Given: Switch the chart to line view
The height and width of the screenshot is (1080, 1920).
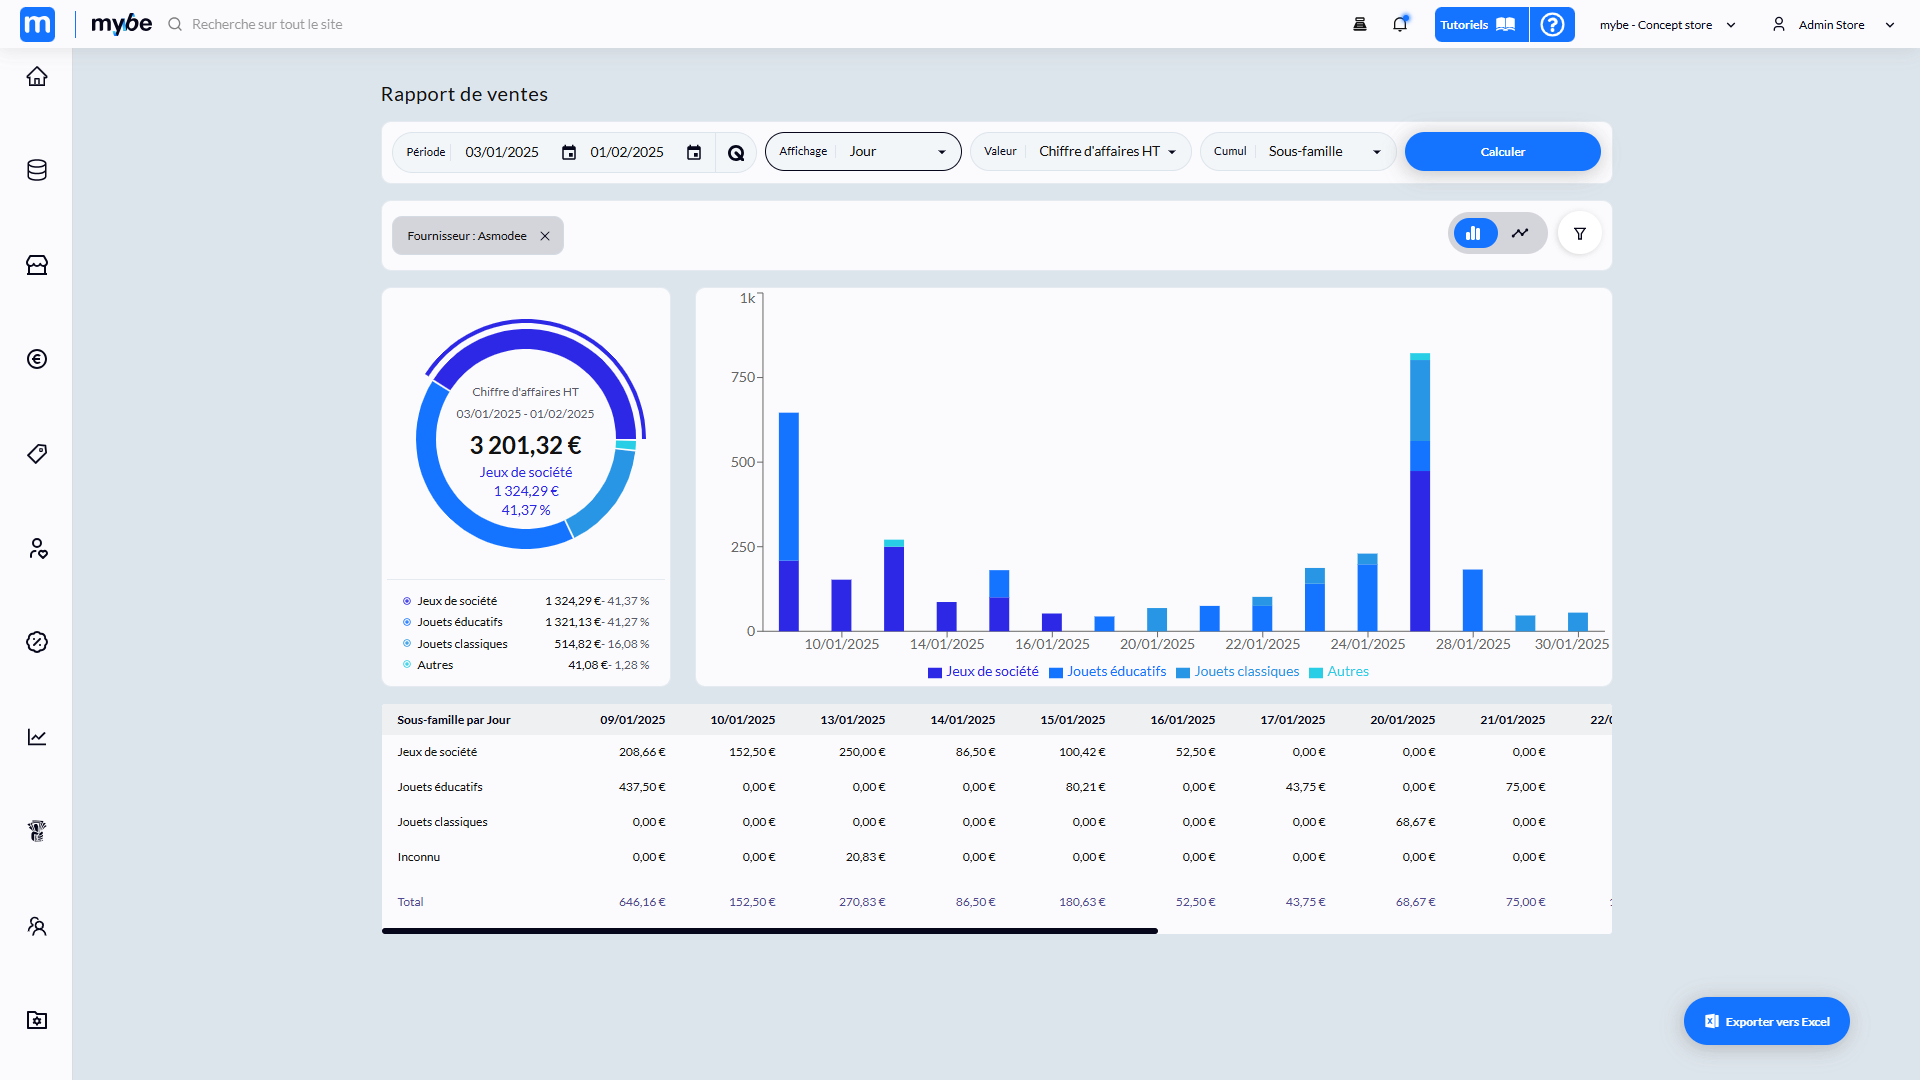Looking at the screenshot, I should pyautogui.click(x=1520, y=233).
